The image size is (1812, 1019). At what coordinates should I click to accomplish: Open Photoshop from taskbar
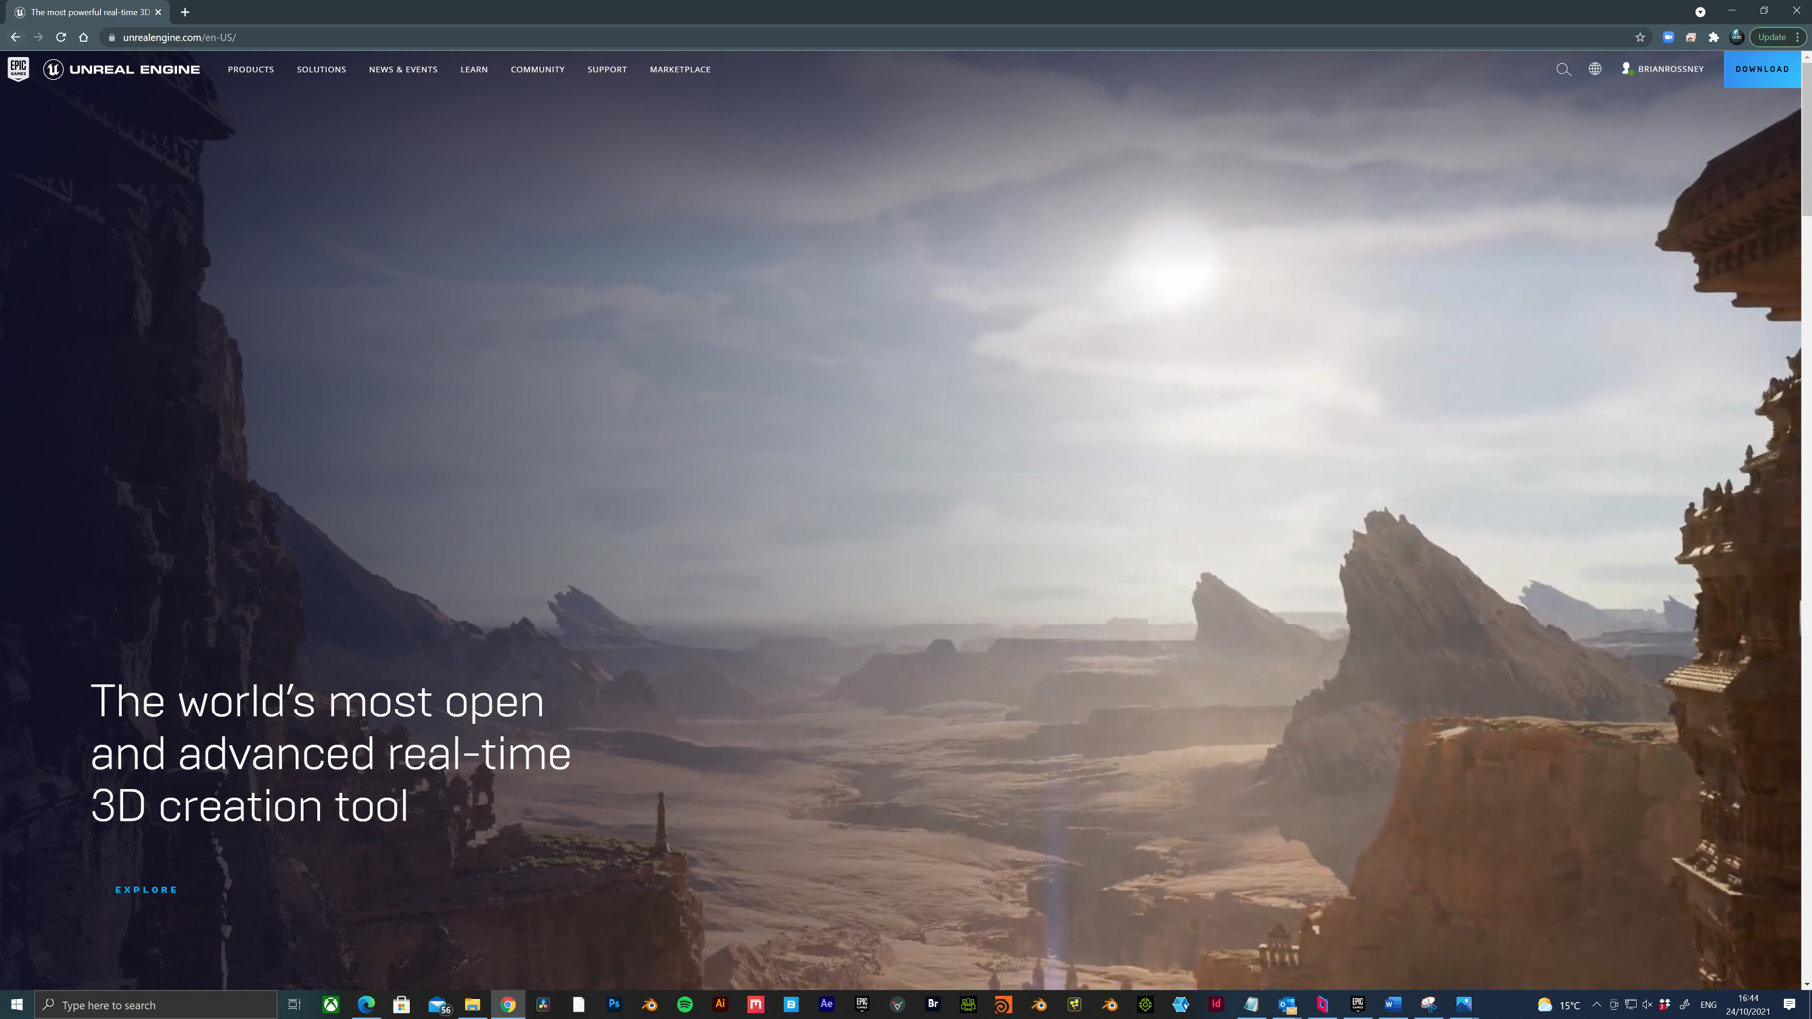[x=614, y=1004]
